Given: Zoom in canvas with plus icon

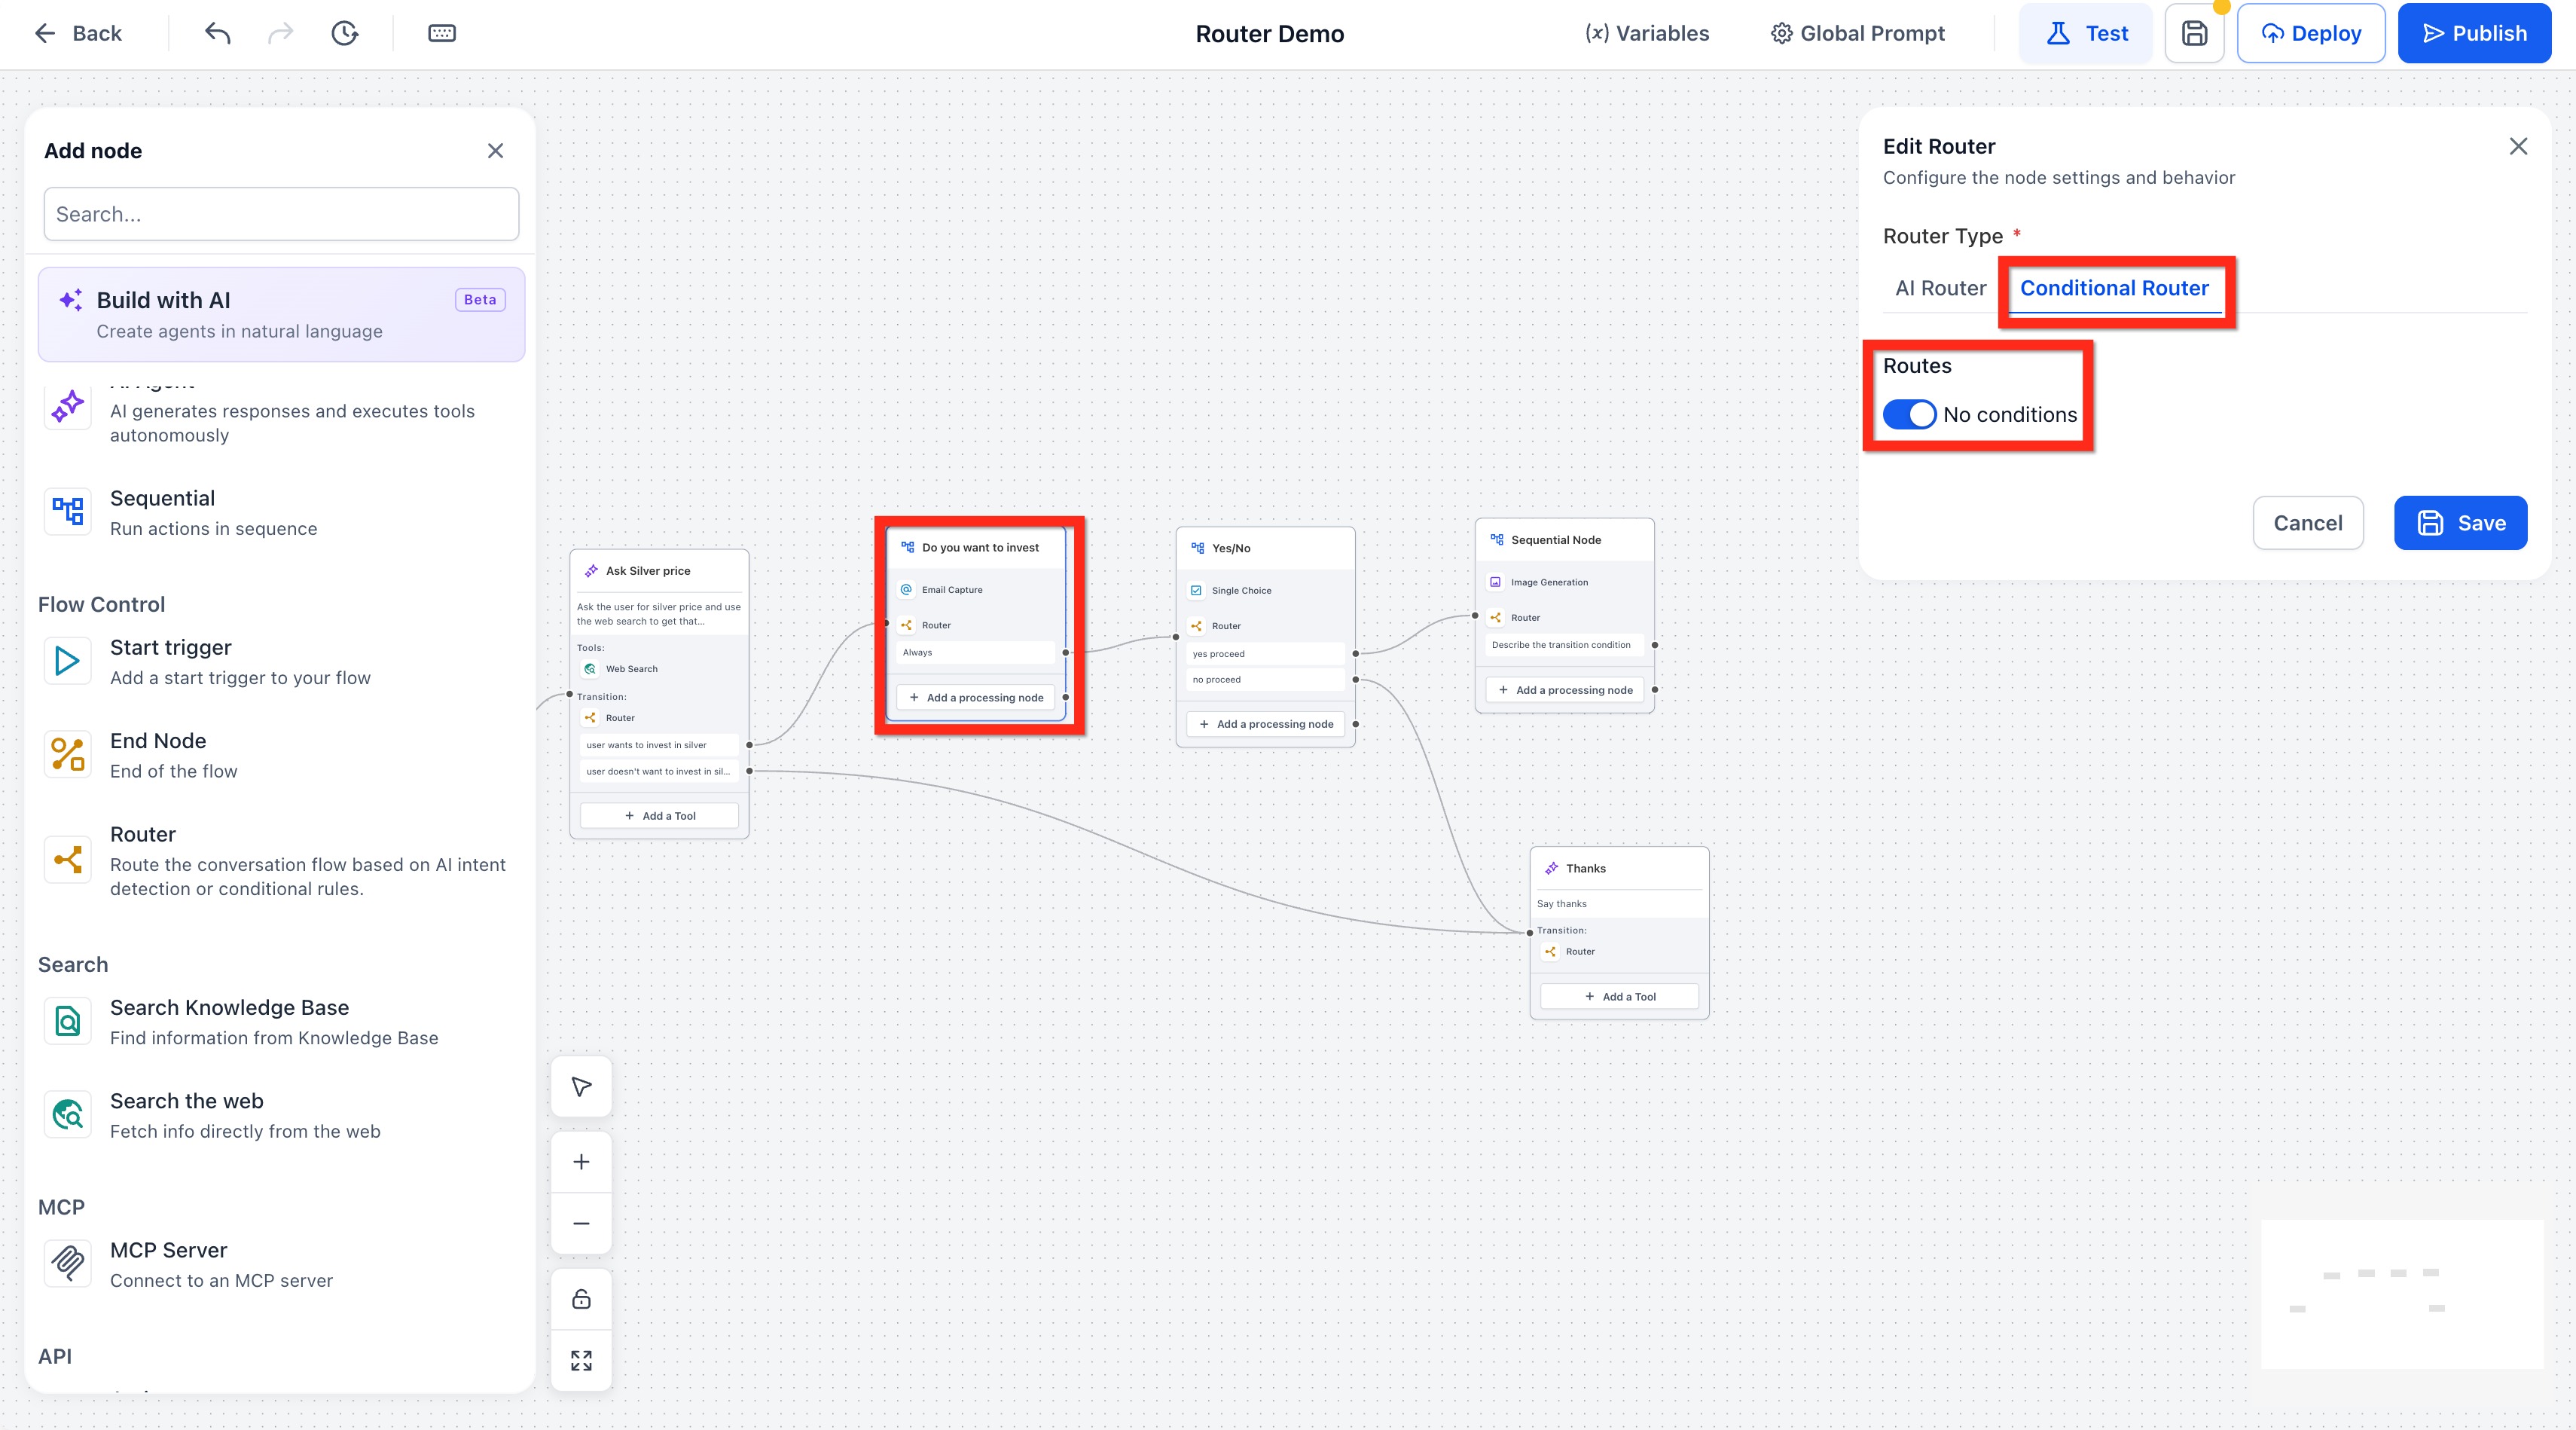Looking at the screenshot, I should coord(581,1162).
